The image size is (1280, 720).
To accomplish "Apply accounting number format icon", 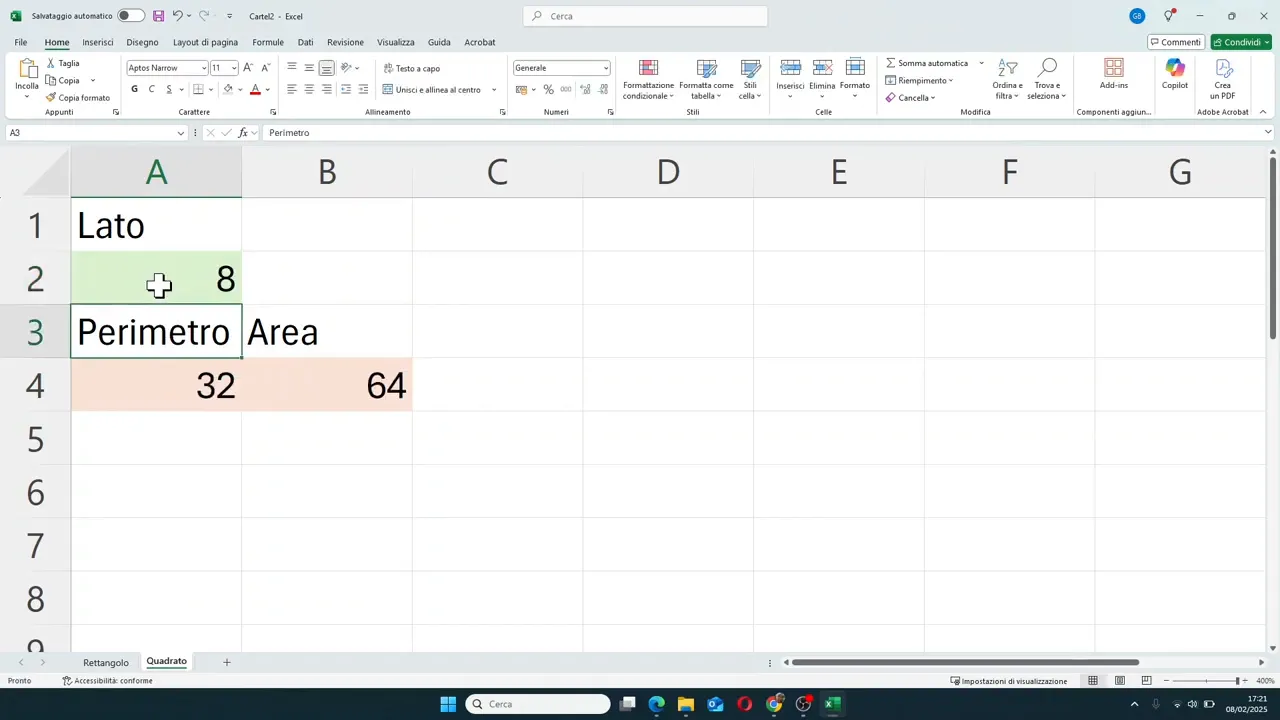I will (521, 89).
